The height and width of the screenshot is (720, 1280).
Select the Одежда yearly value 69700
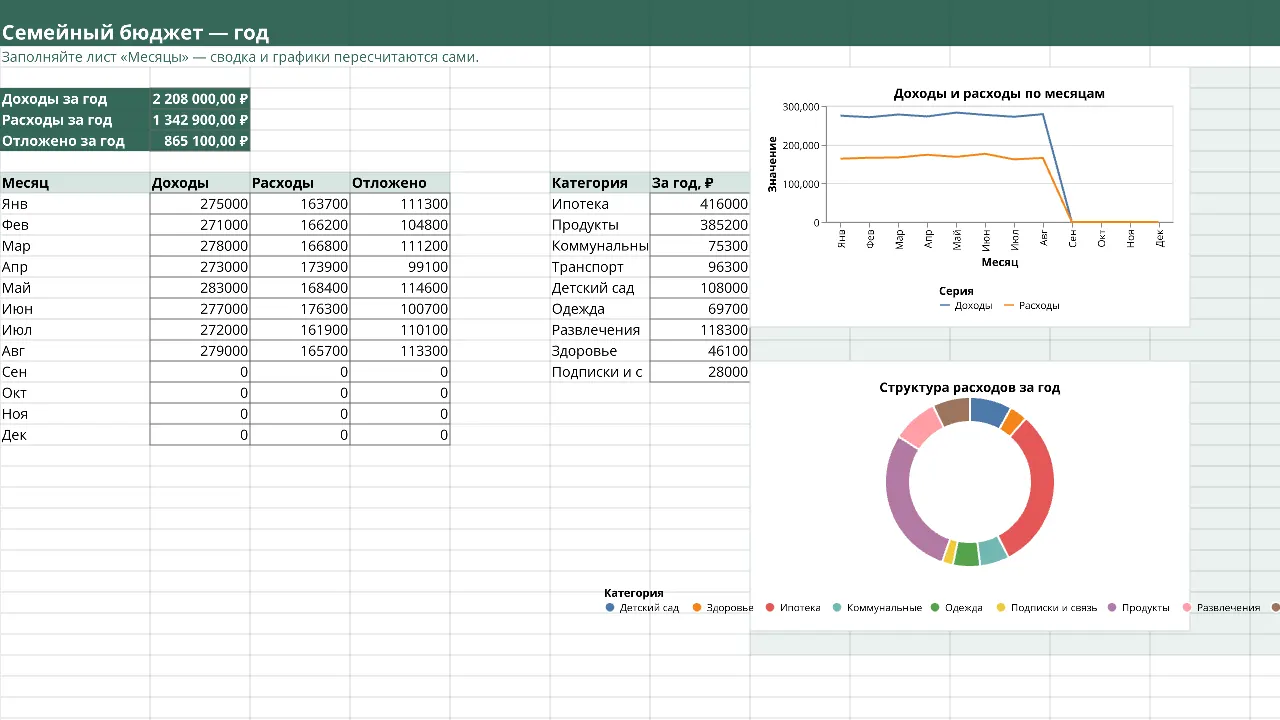700,309
